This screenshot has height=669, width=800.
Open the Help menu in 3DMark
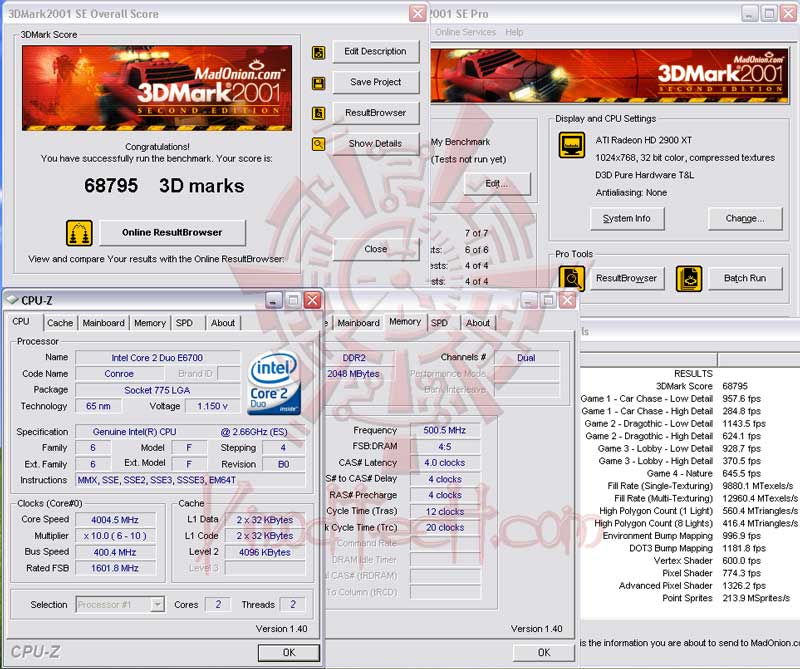514,32
